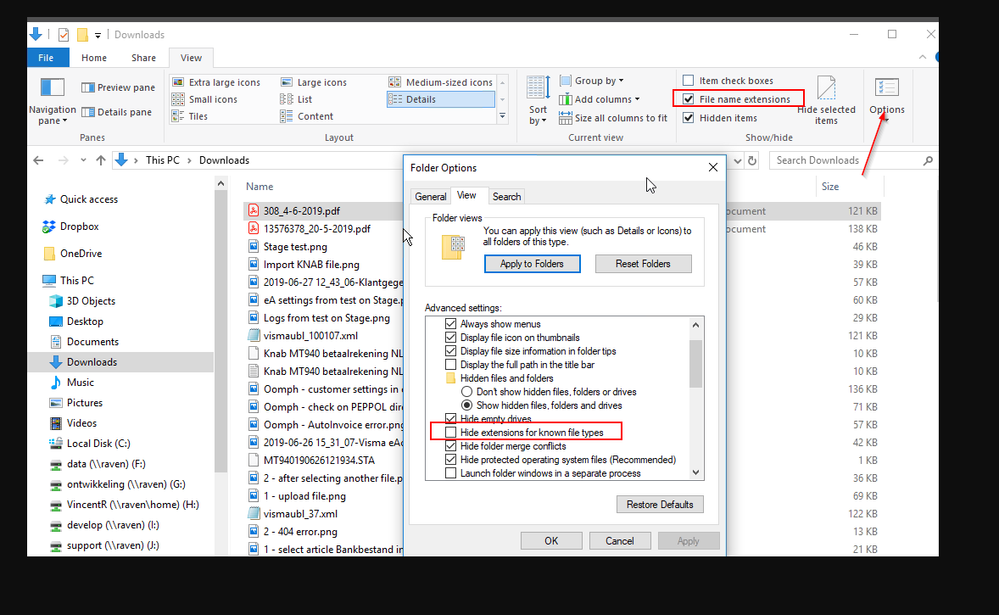999x615 pixels.
Task: Open the Add columns dropdown
Action: coord(599,99)
